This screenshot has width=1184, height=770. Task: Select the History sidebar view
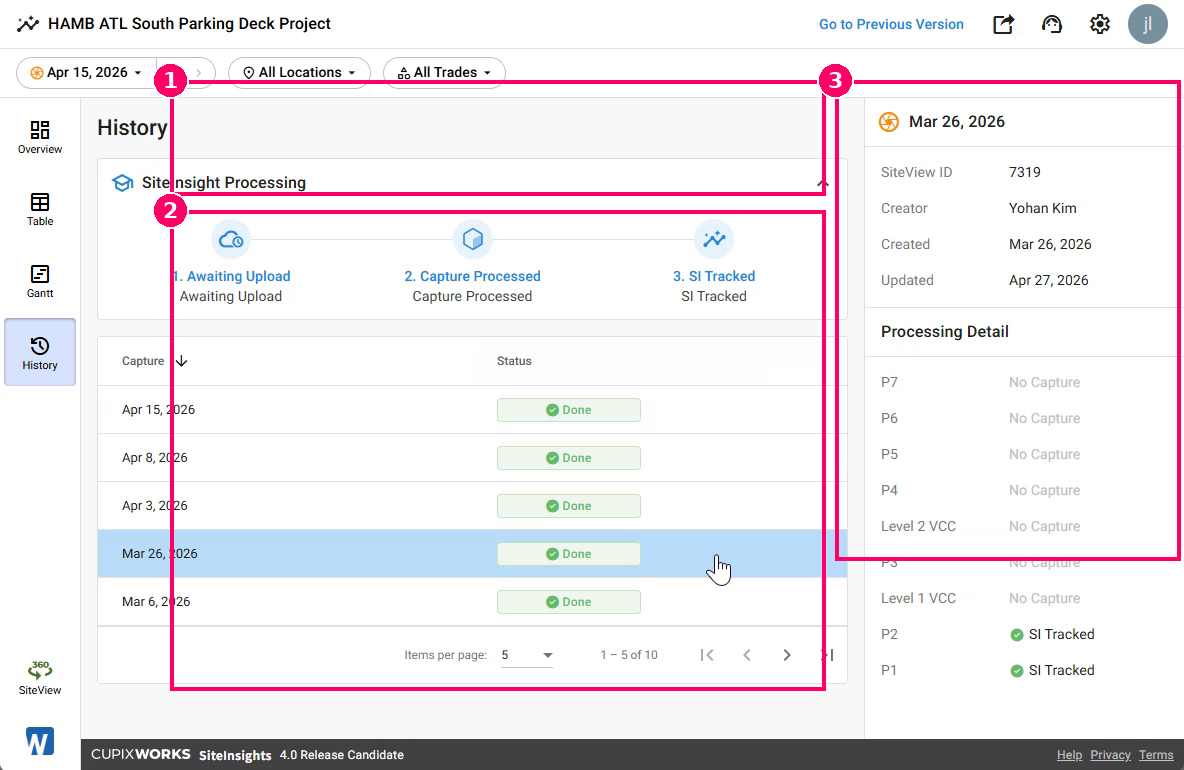point(40,353)
